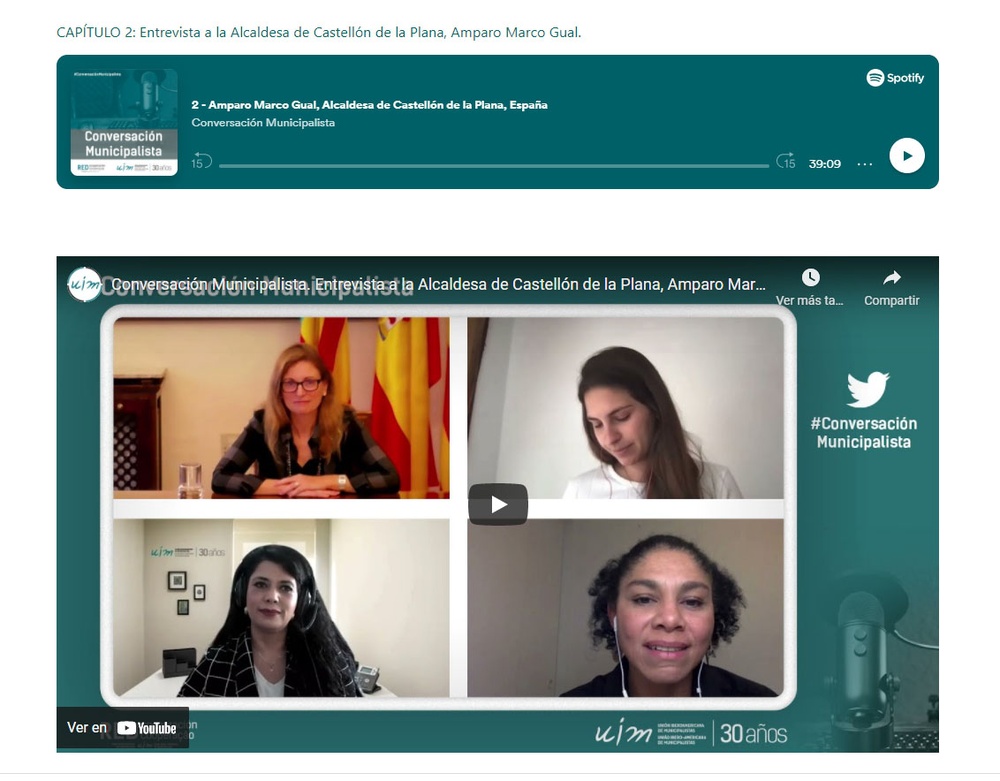Open the Amparo Marco Gual episode title
This screenshot has height=781, width=1000.
(369, 105)
